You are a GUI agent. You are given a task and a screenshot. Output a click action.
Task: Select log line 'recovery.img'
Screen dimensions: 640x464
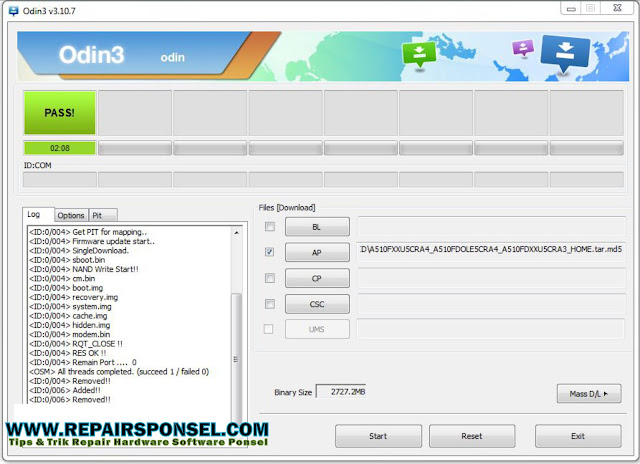click(x=73, y=297)
